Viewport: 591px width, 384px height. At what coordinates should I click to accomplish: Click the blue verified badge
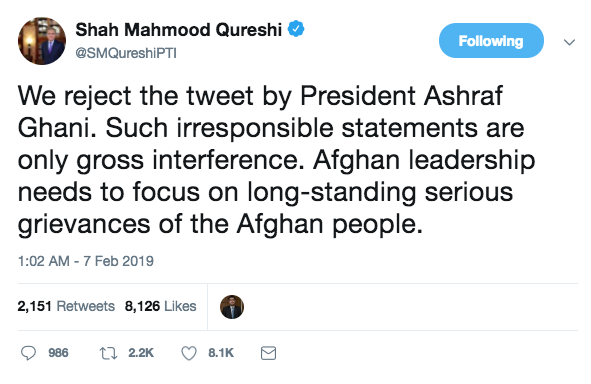[x=296, y=29]
